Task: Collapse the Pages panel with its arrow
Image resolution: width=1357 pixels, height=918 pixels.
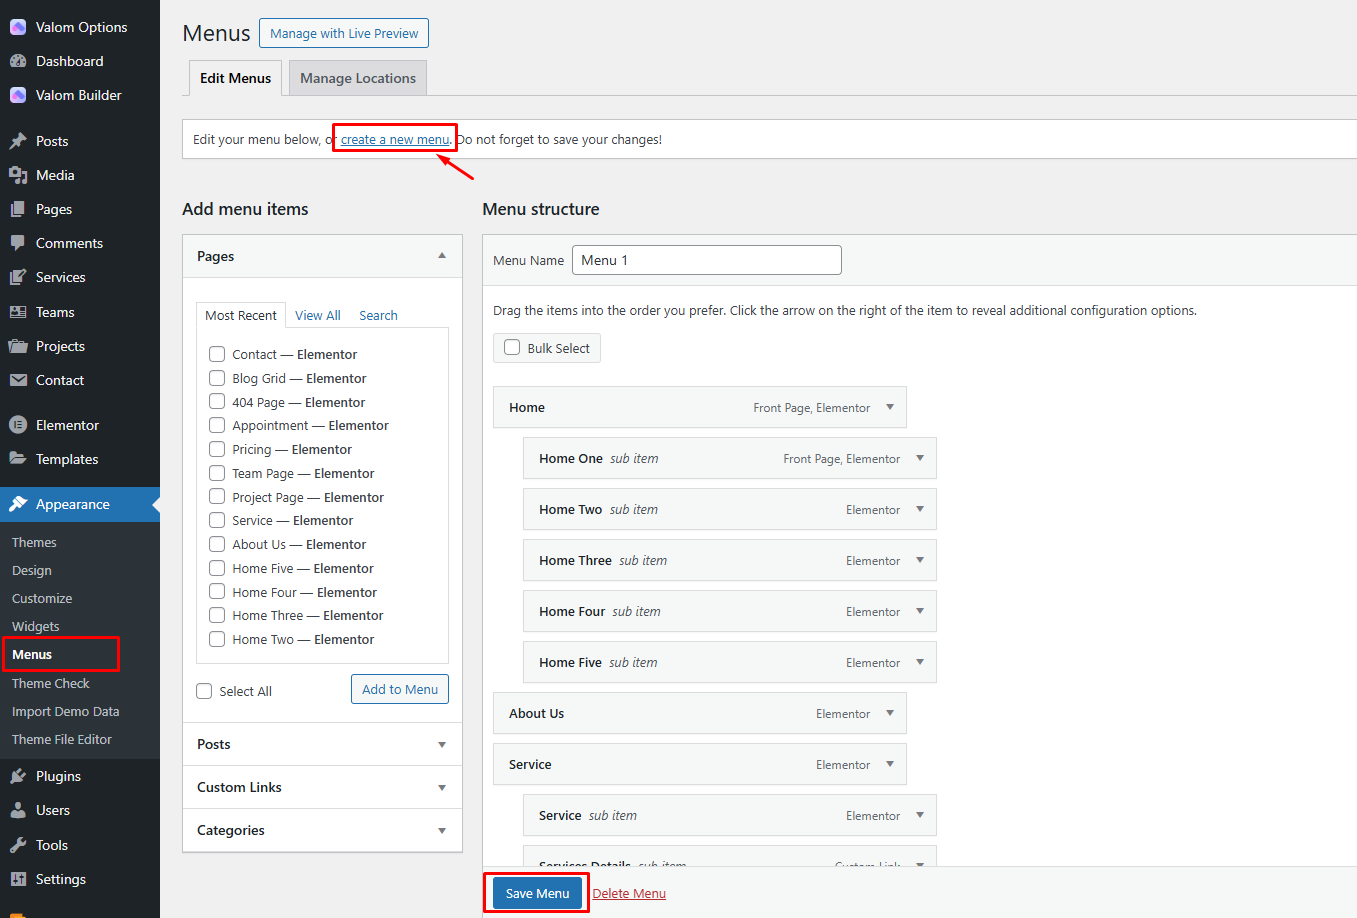Action: point(442,256)
